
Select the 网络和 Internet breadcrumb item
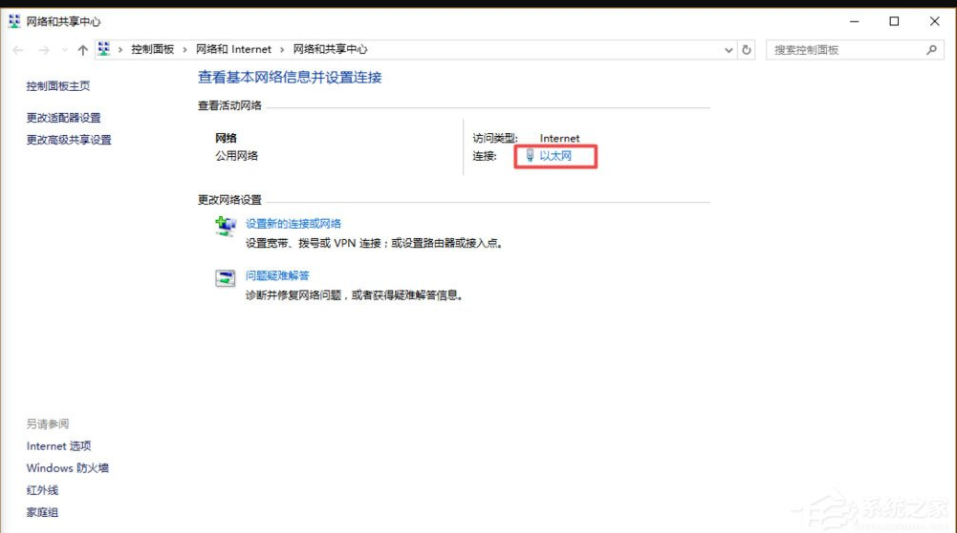(x=233, y=50)
